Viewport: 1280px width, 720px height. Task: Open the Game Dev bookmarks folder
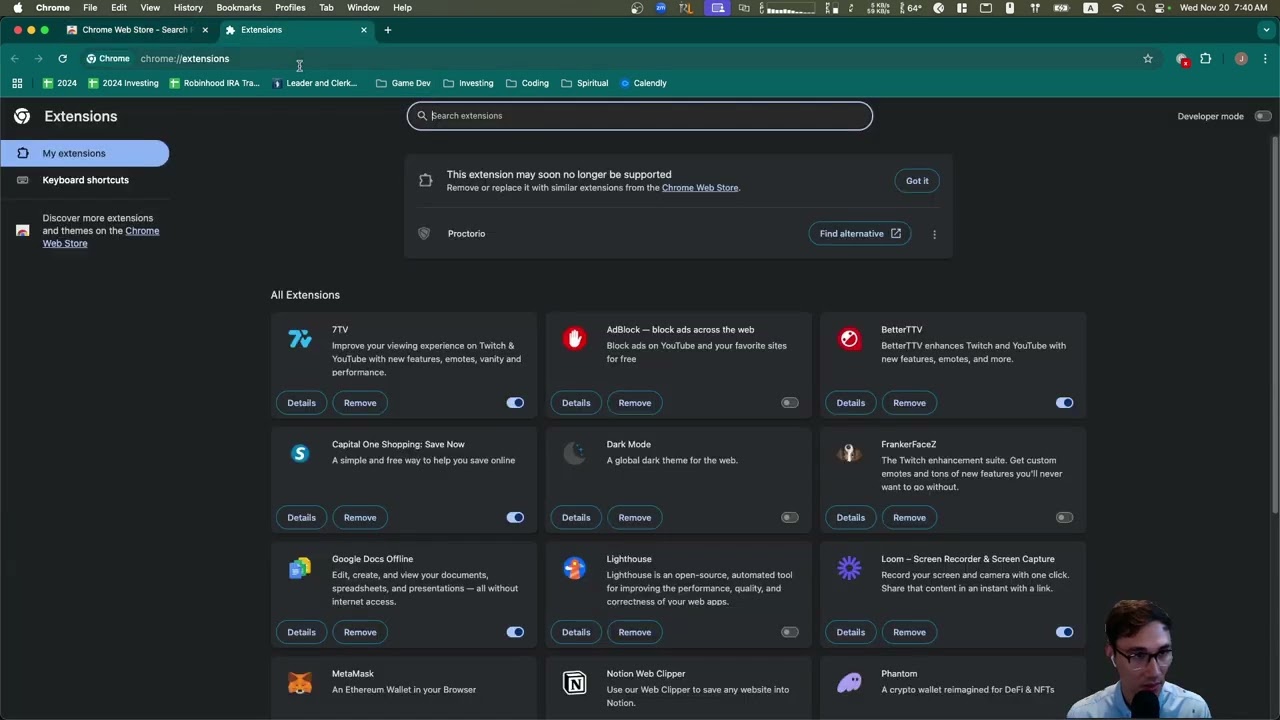tap(403, 83)
